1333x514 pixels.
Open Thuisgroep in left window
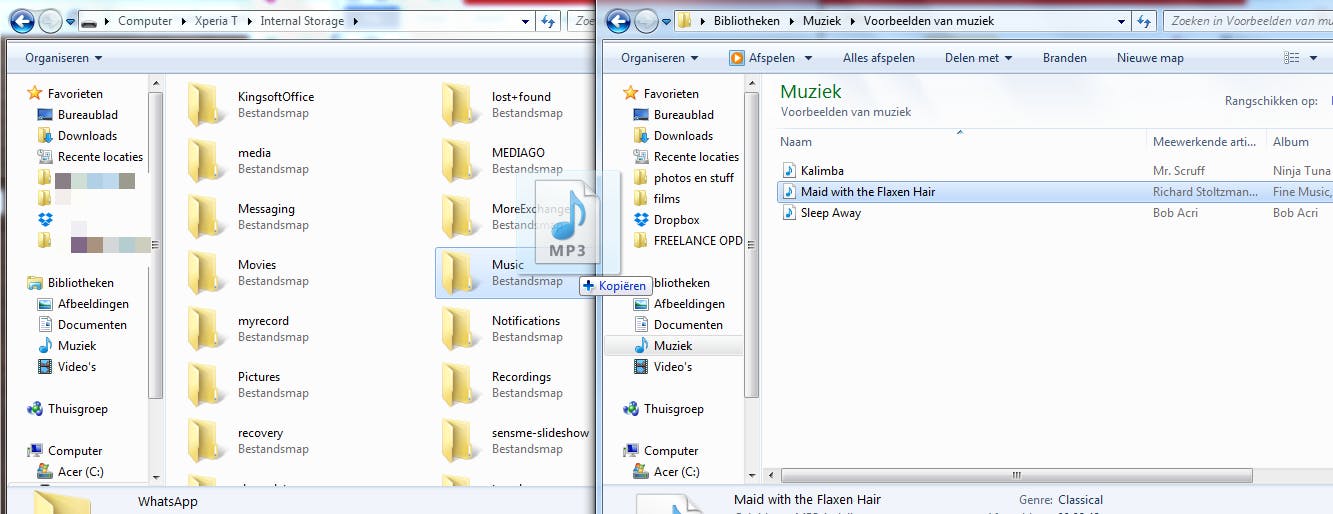click(x=68, y=408)
